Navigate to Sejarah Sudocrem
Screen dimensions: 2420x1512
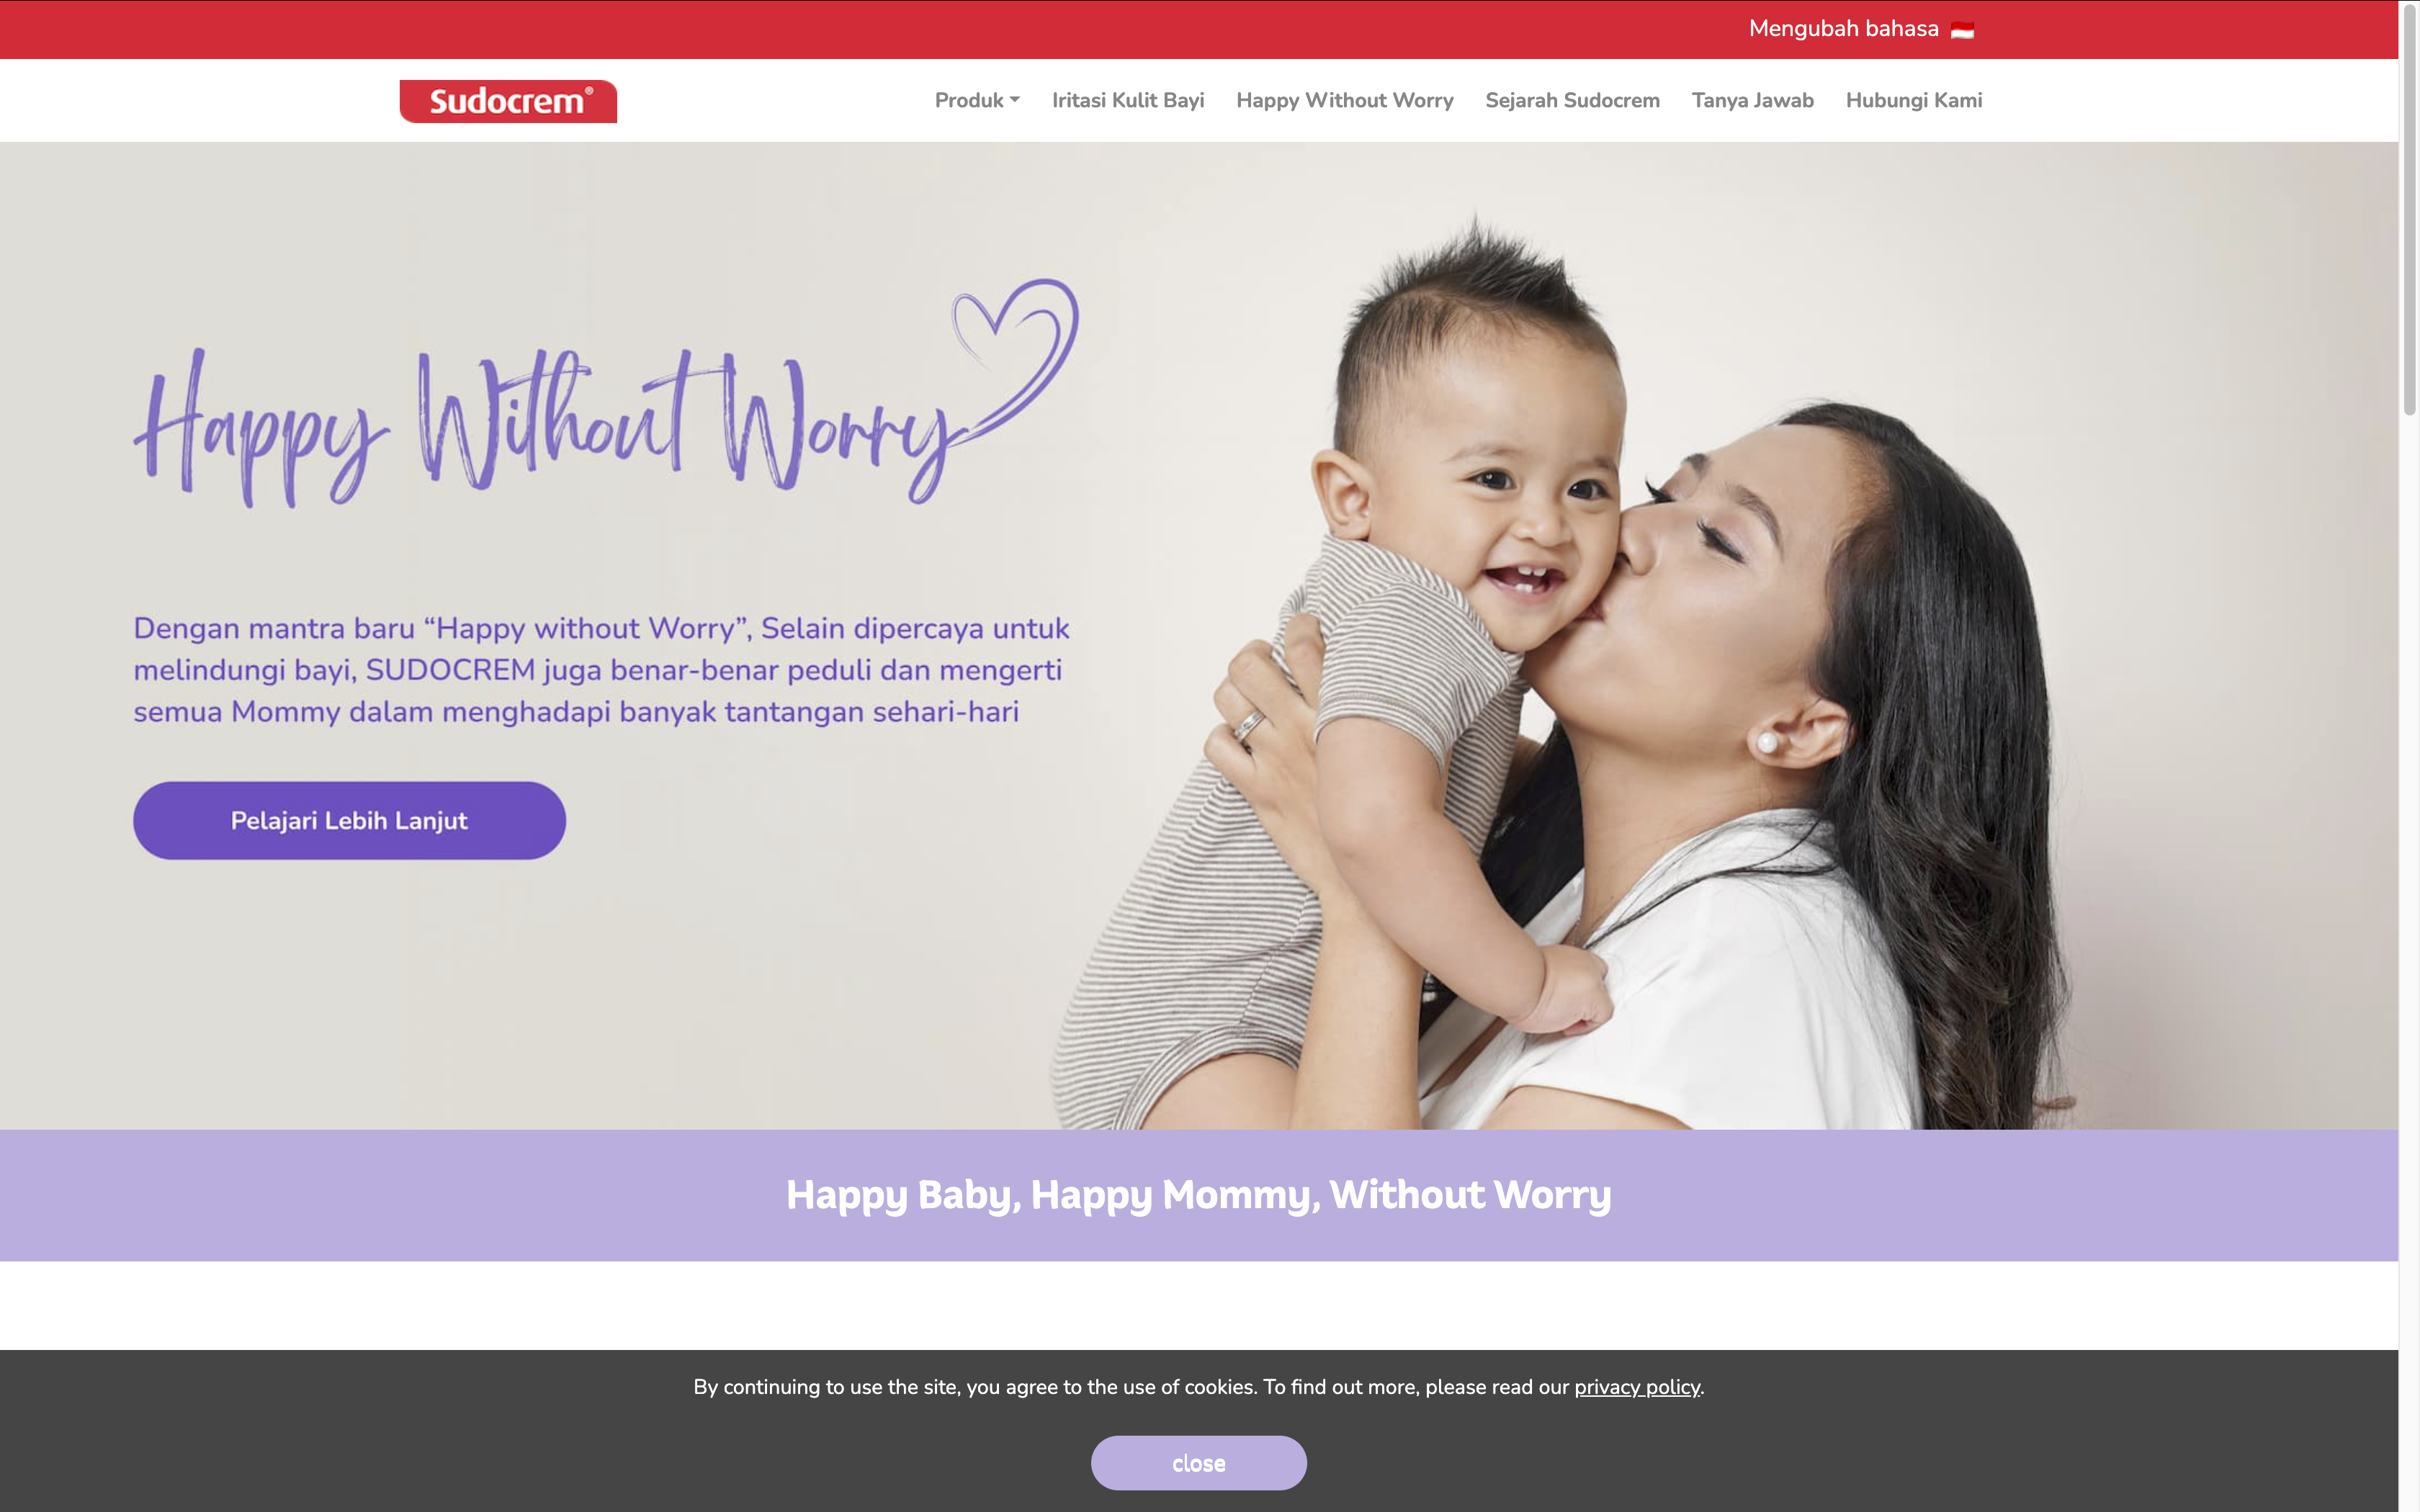(1572, 100)
